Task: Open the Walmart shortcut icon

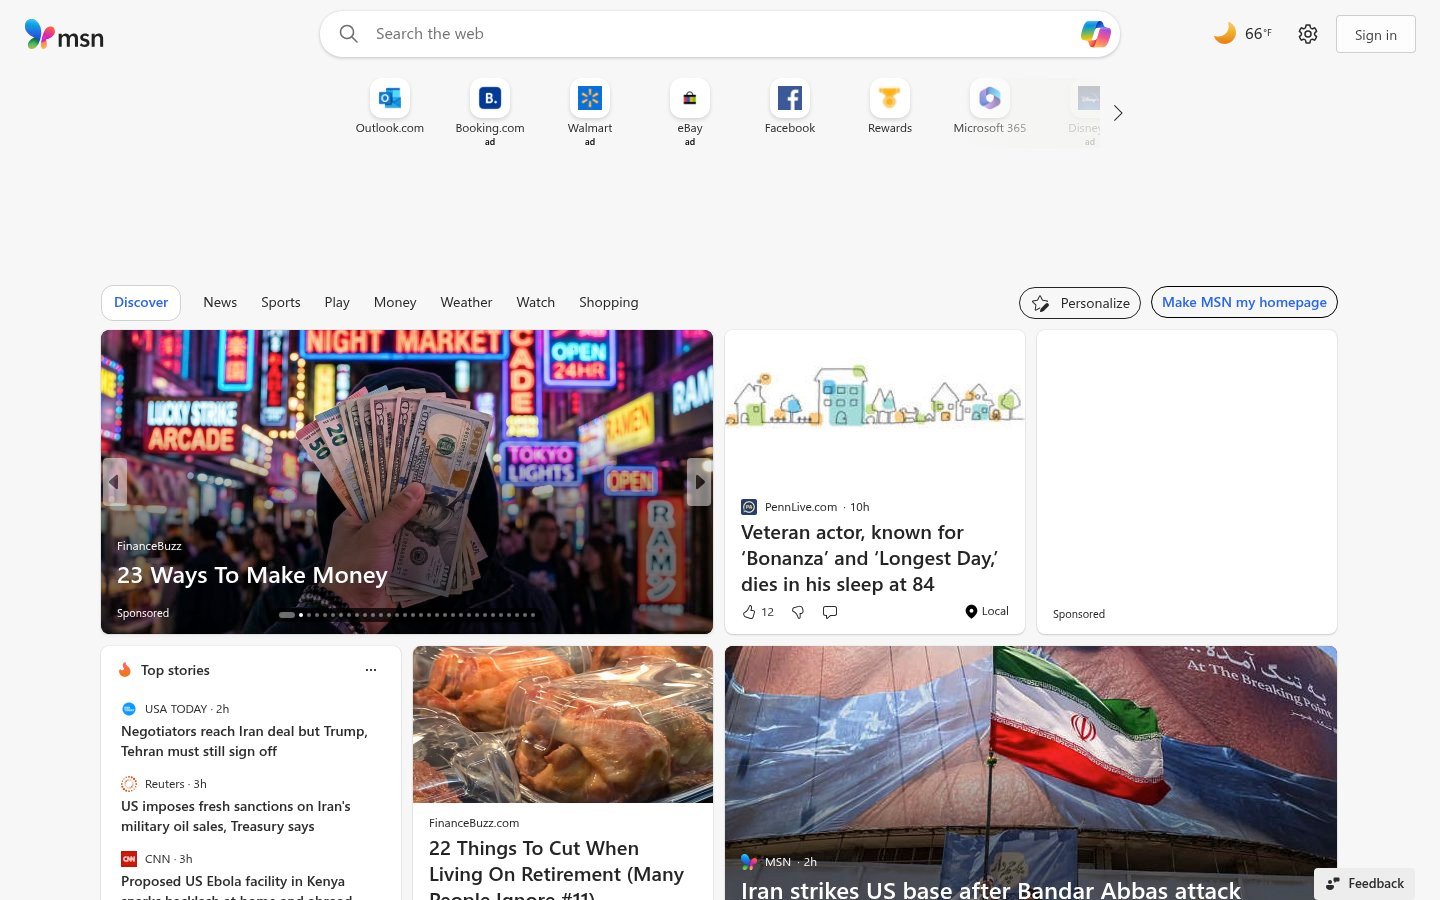Action: [590, 98]
